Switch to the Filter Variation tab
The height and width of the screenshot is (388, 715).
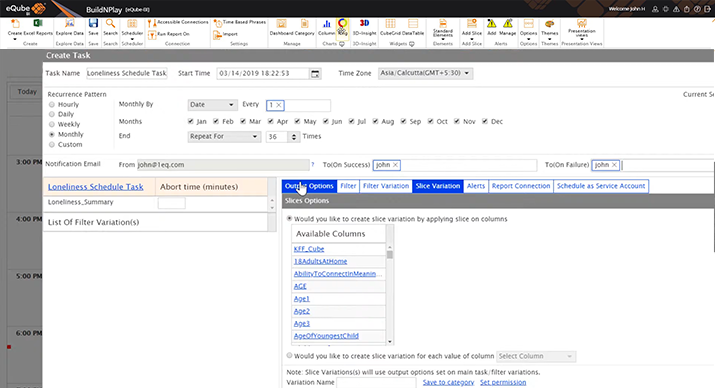[x=386, y=186]
